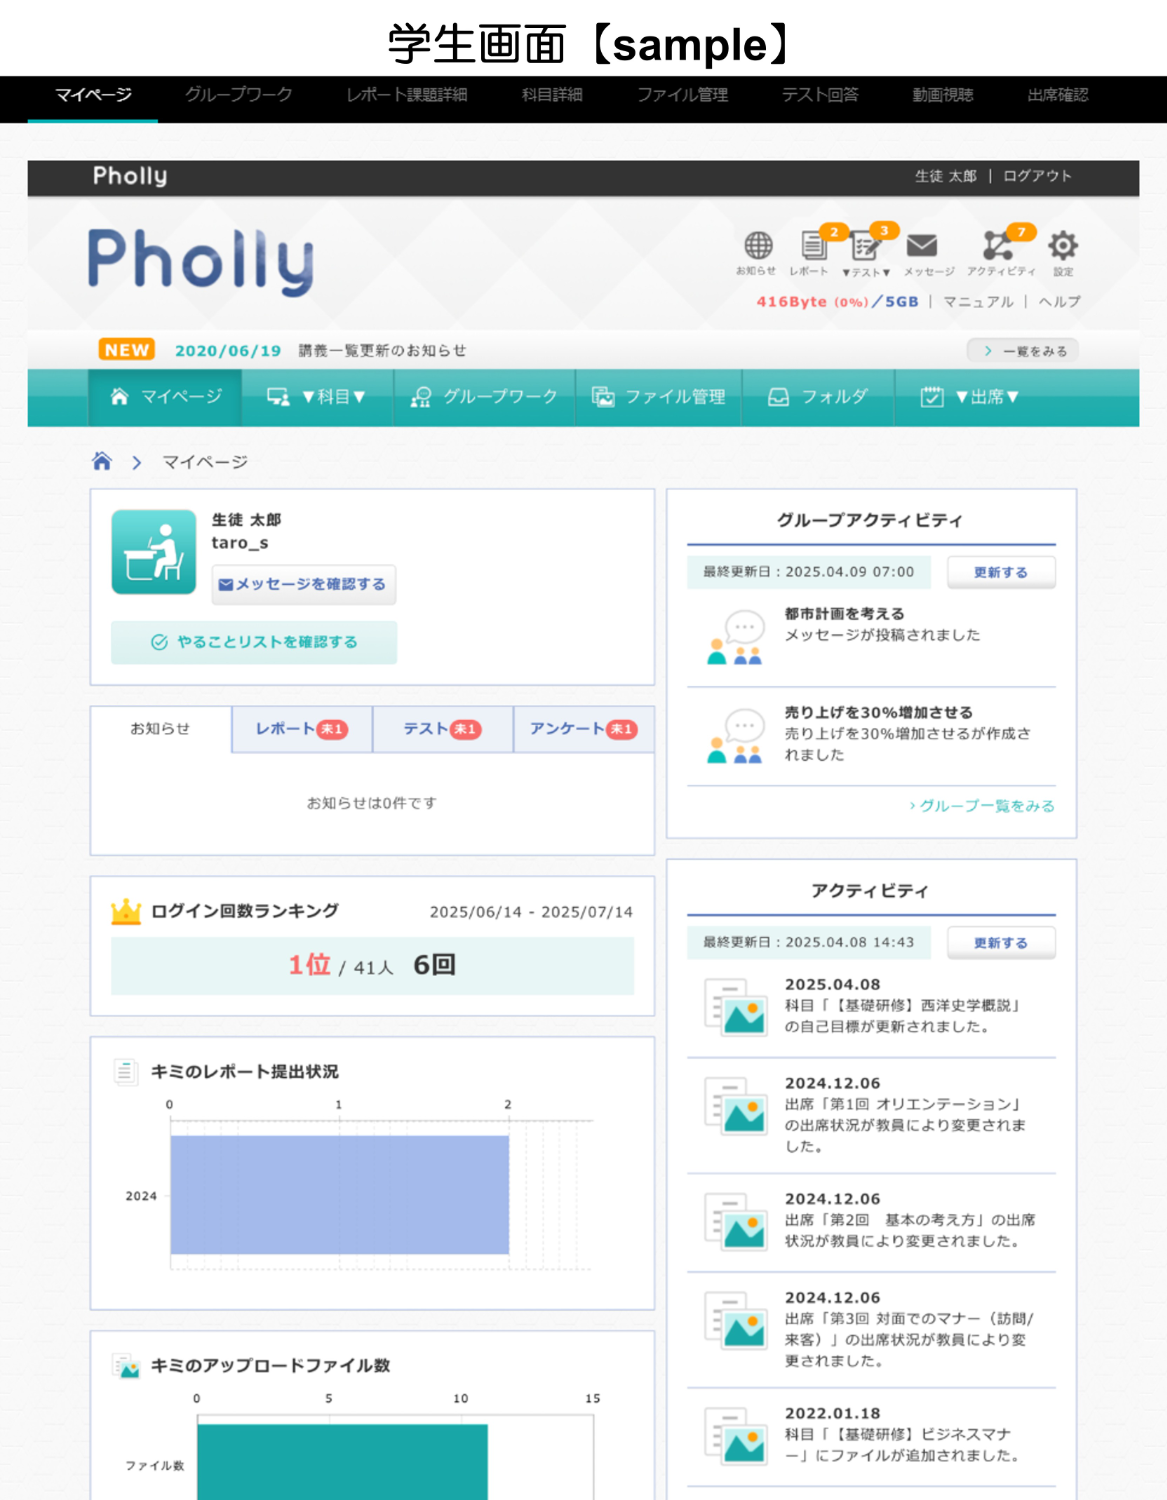1167x1500 pixels.
Task: Click やることリストを確認する button
Action: [254, 642]
